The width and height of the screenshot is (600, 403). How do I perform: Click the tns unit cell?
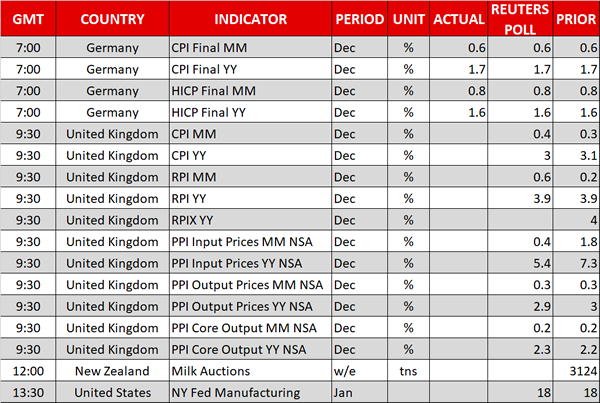(408, 372)
